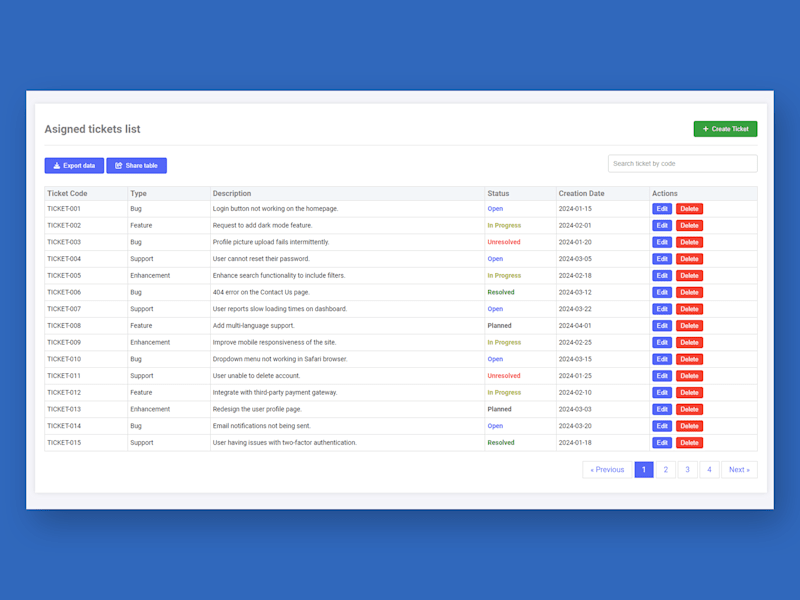Click the plus icon in Create Ticket

706,129
